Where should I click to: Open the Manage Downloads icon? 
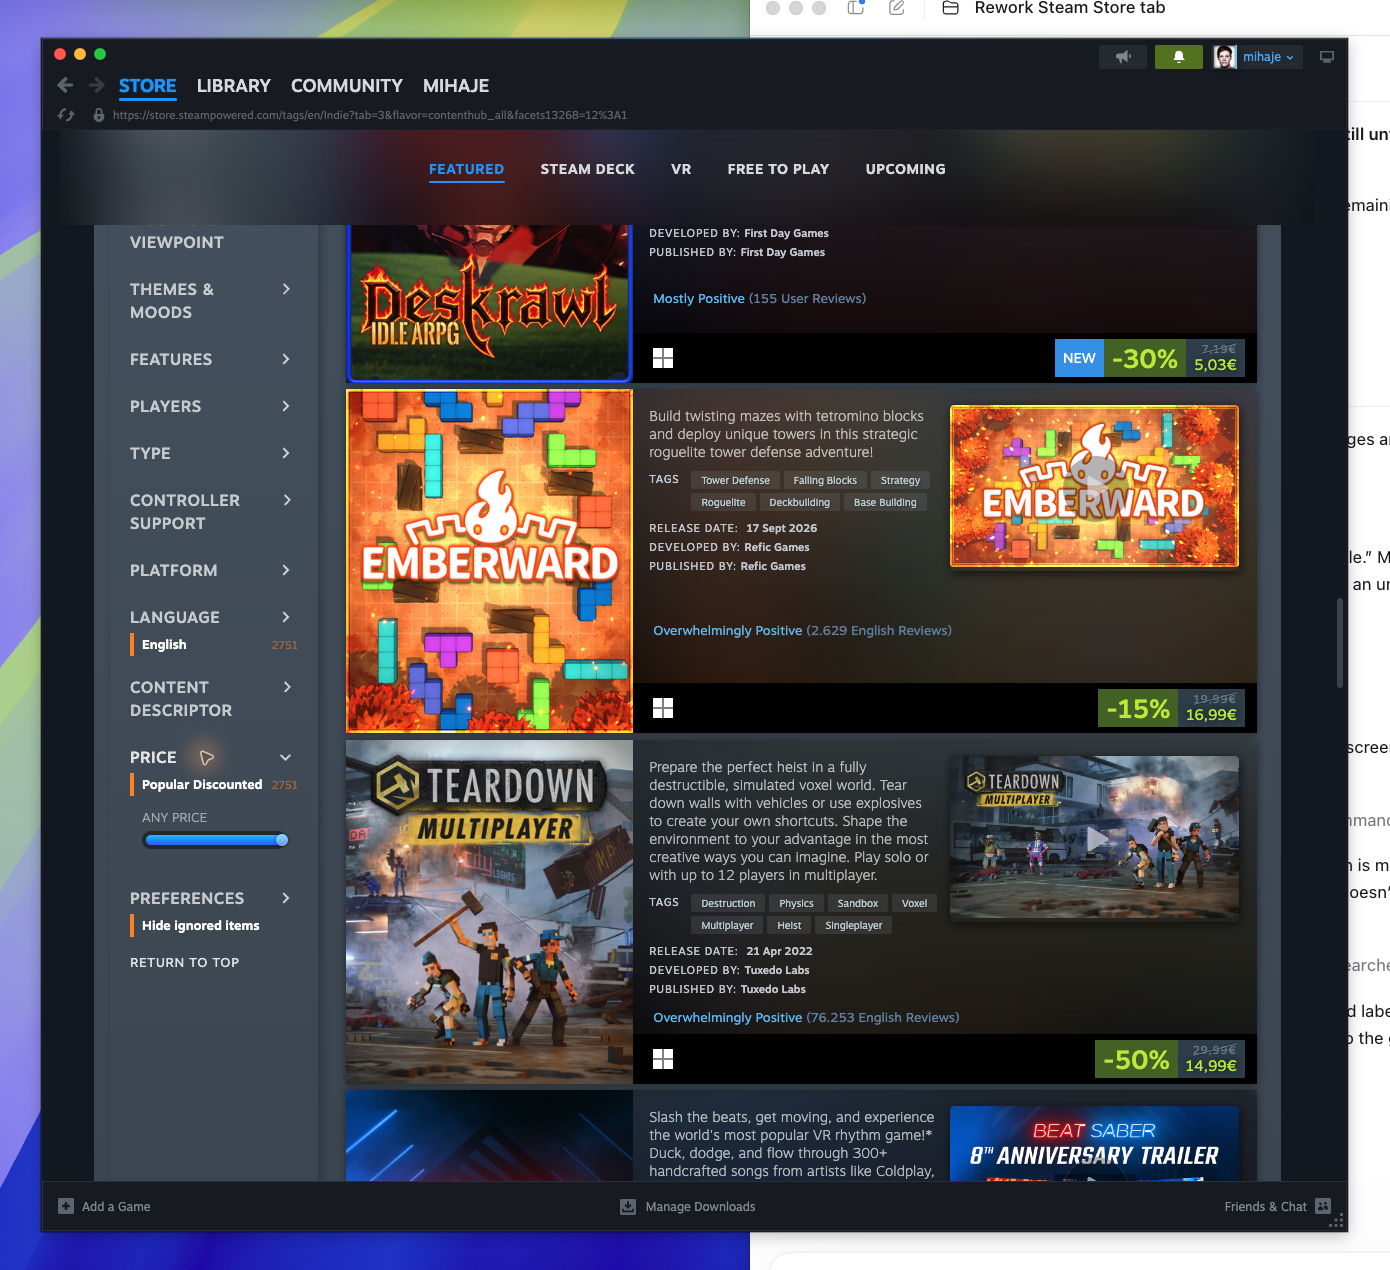click(628, 1206)
